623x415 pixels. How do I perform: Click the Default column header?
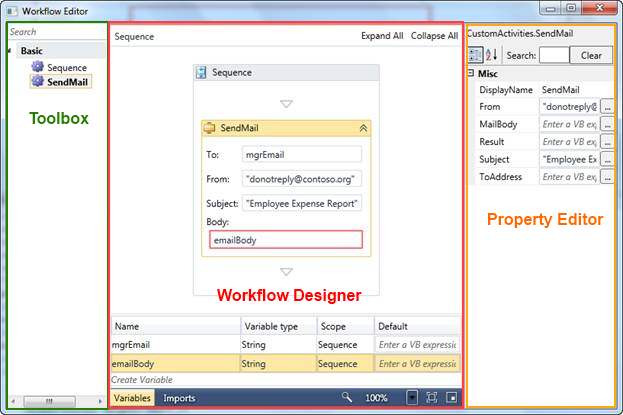click(x=417, y=326)
